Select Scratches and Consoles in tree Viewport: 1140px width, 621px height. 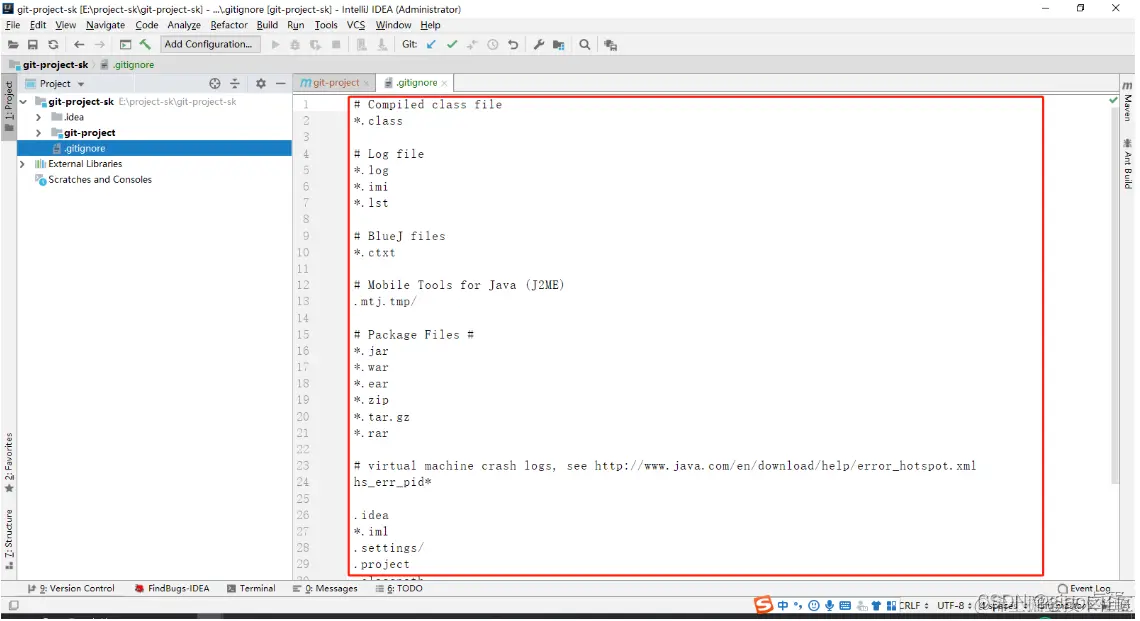(100, 180)
